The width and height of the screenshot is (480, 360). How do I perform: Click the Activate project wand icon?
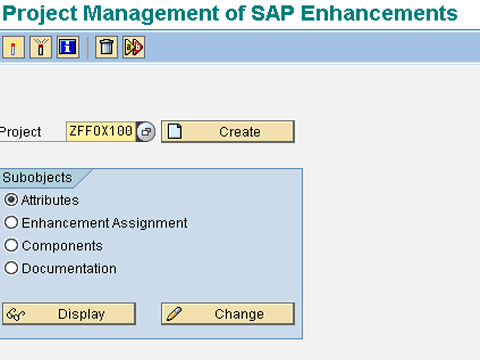point(13,47)
